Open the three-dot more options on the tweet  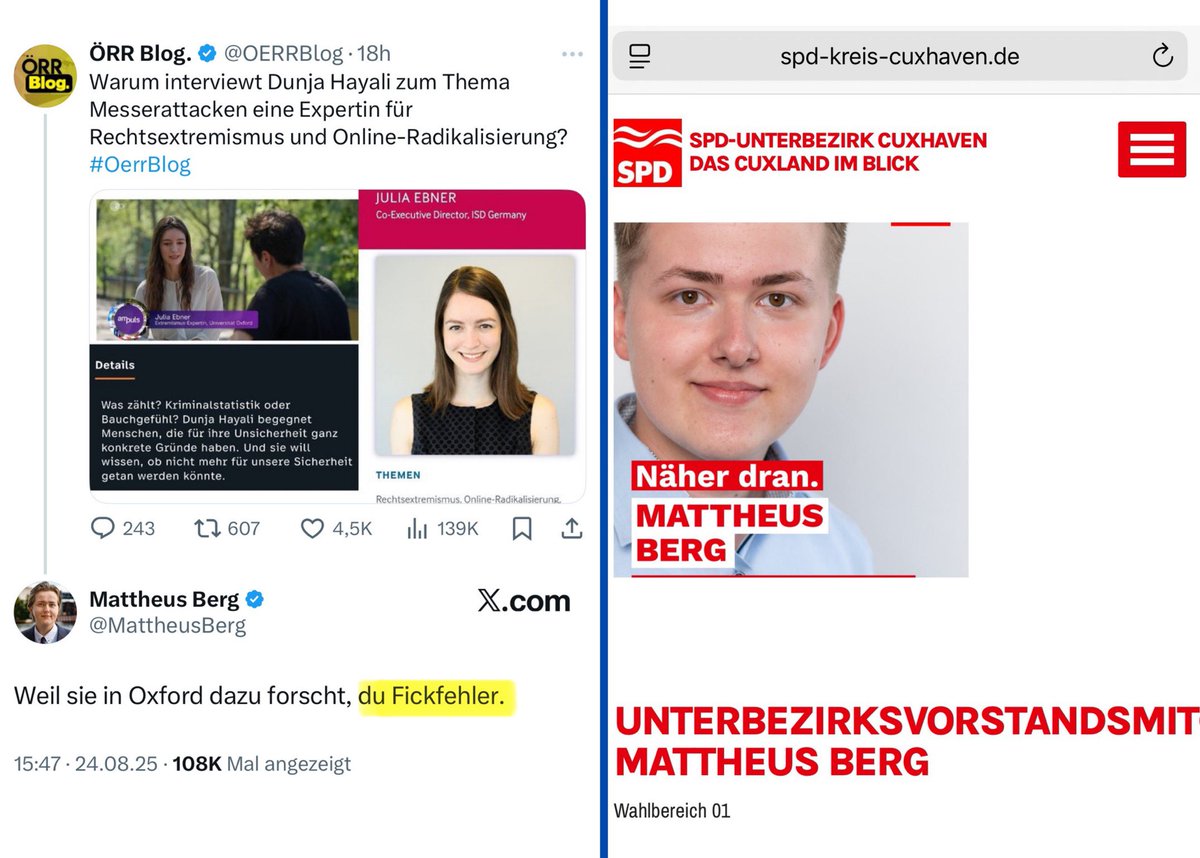coord(572,54)
